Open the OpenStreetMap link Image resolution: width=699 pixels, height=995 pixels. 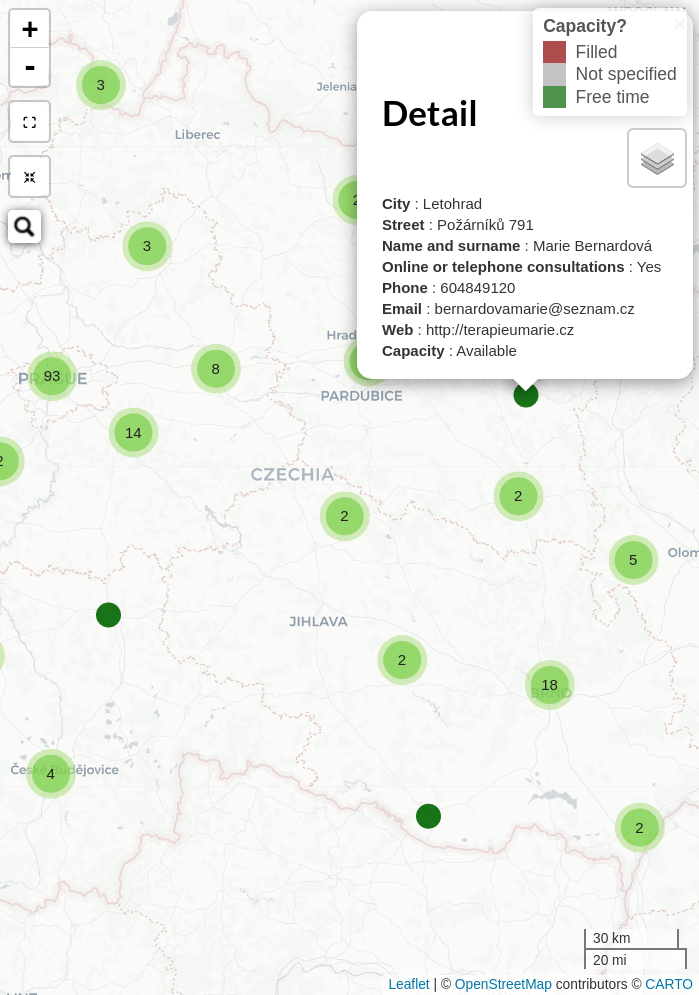pyautogui.click(x=503, y=984)
